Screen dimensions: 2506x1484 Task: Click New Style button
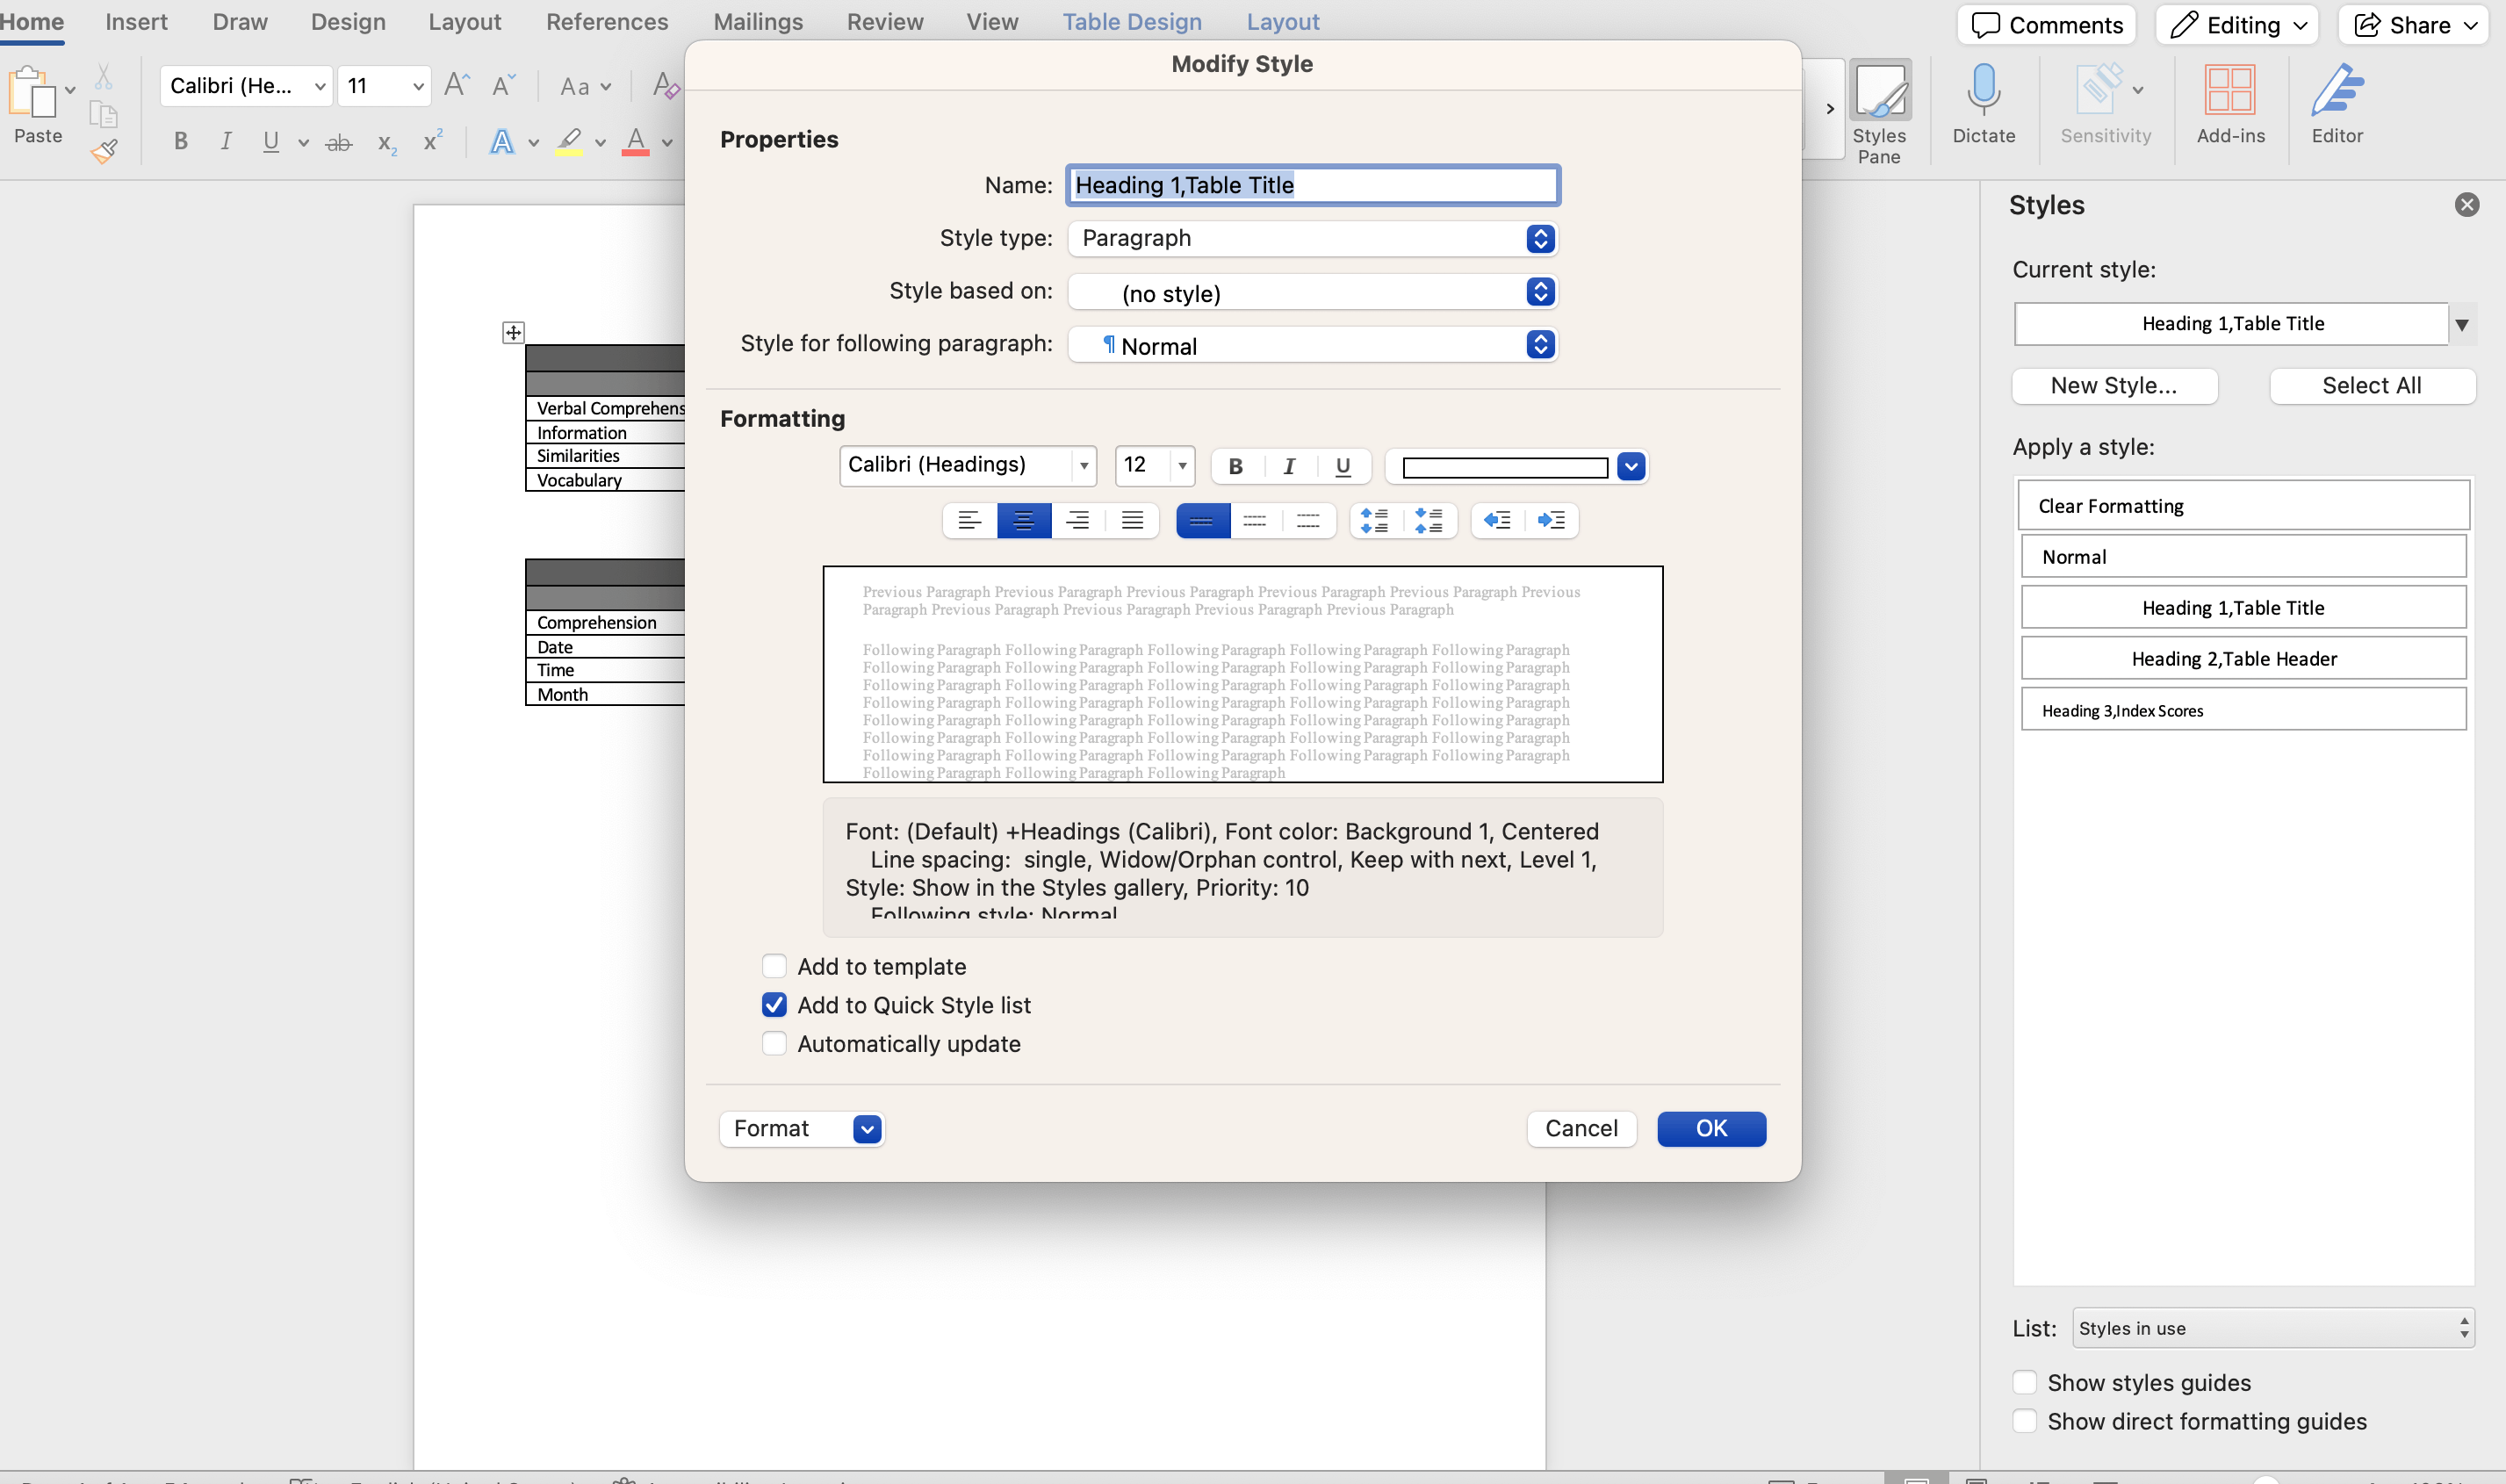2114,386
